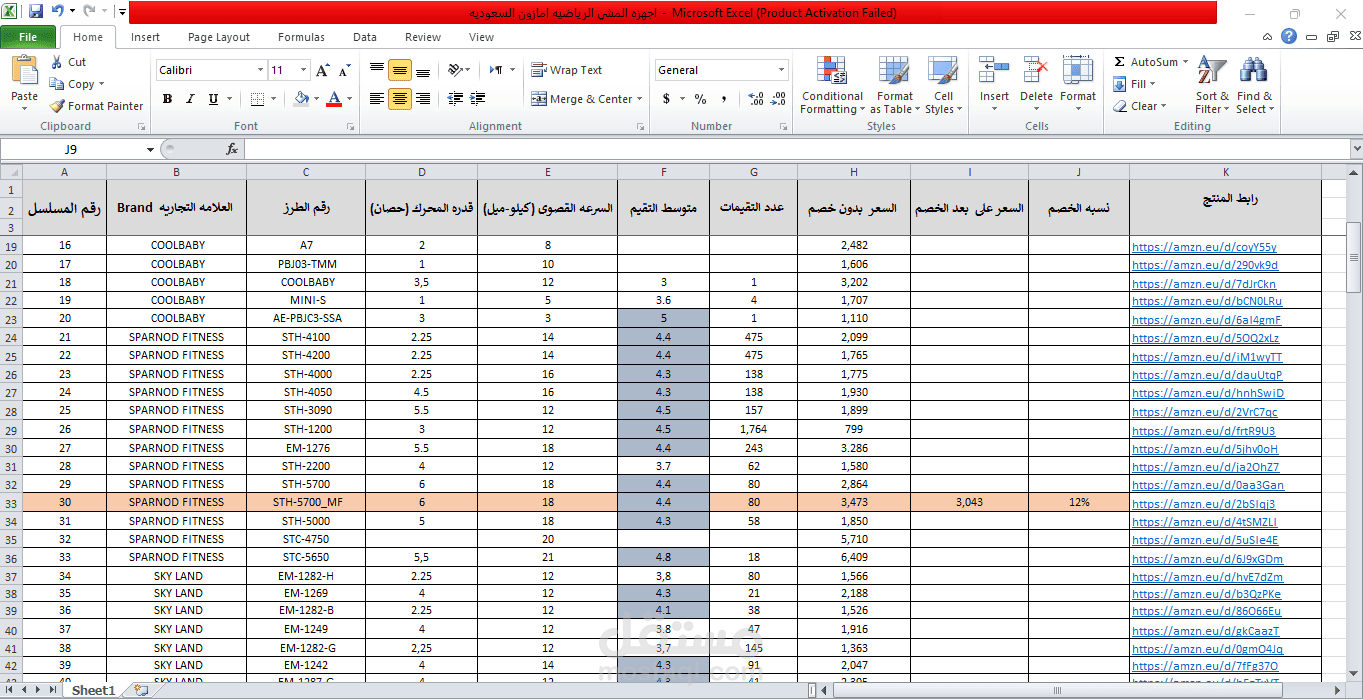Viewport: 1363px width, 700px height.
Task: Click the text direction icon in Alignment
Action: tap(496, 70)
